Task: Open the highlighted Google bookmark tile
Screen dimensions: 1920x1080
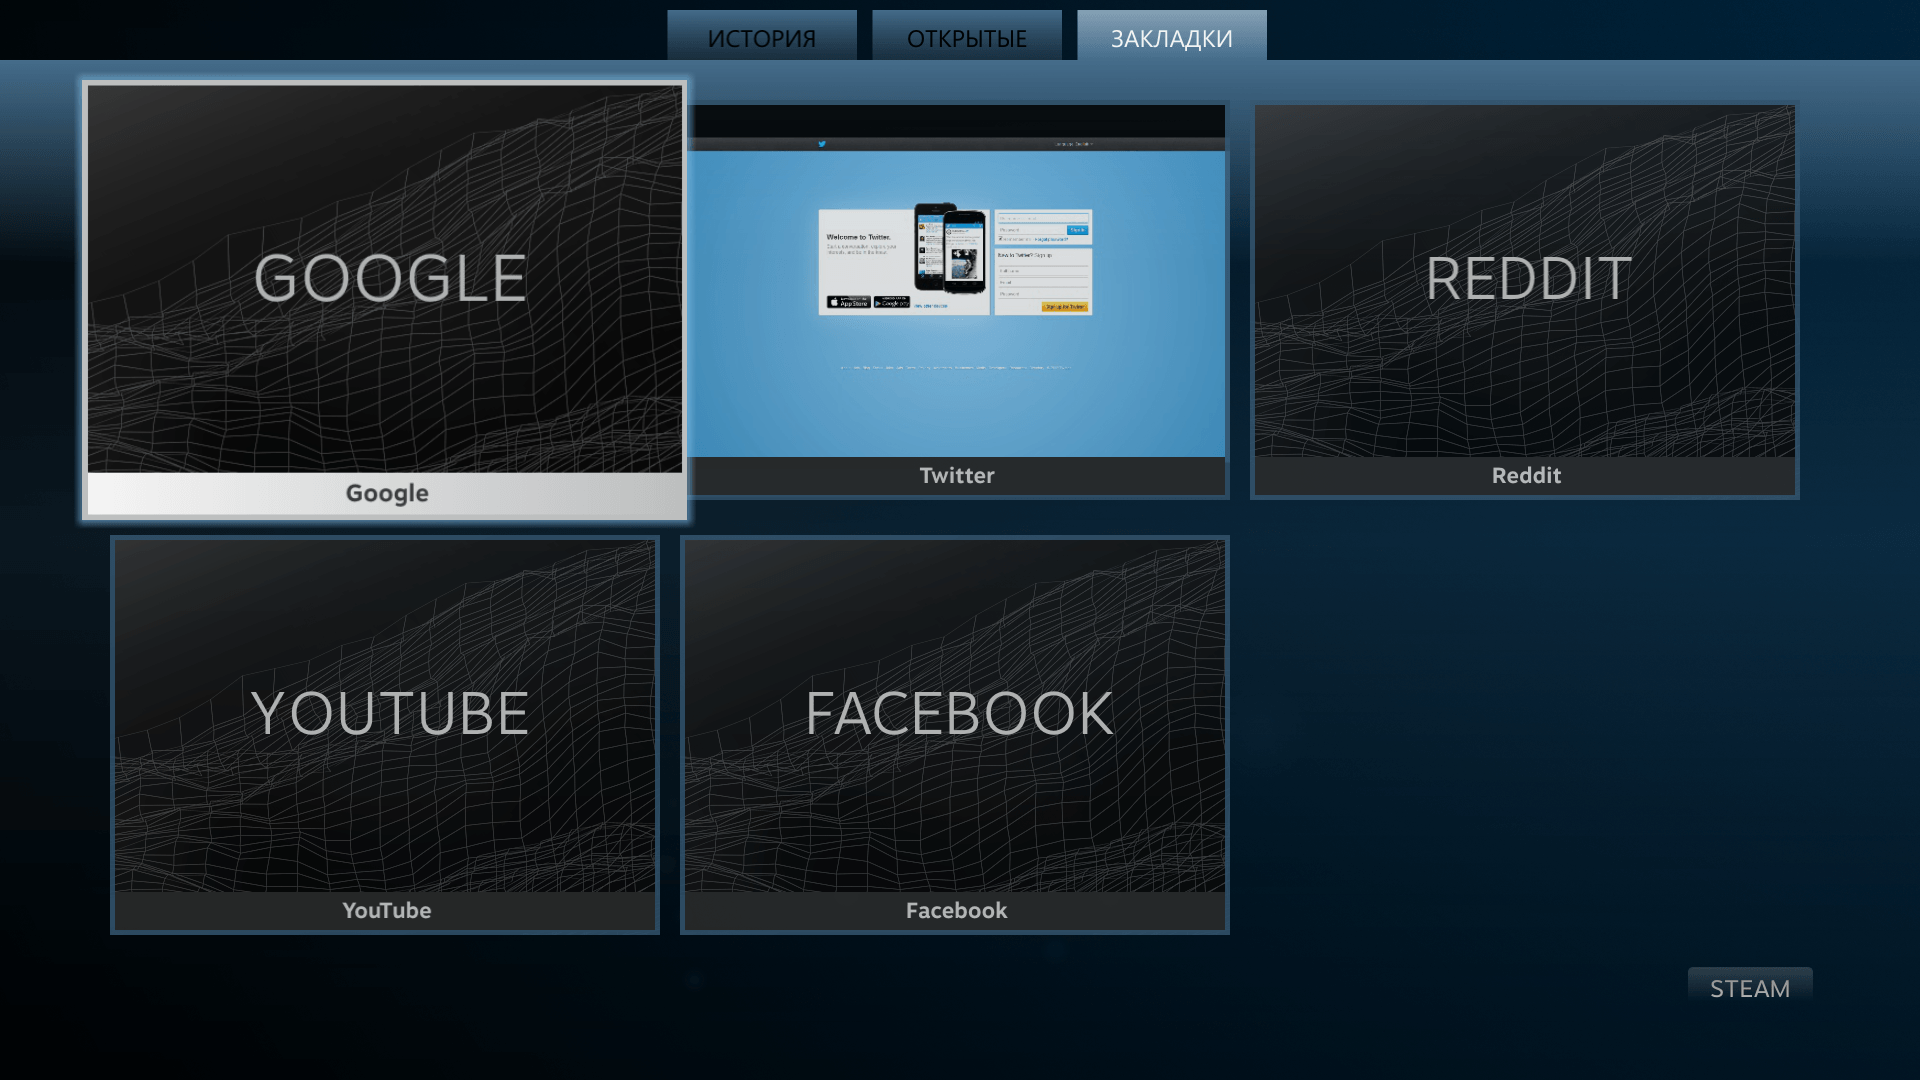Action: pos(385,280)
